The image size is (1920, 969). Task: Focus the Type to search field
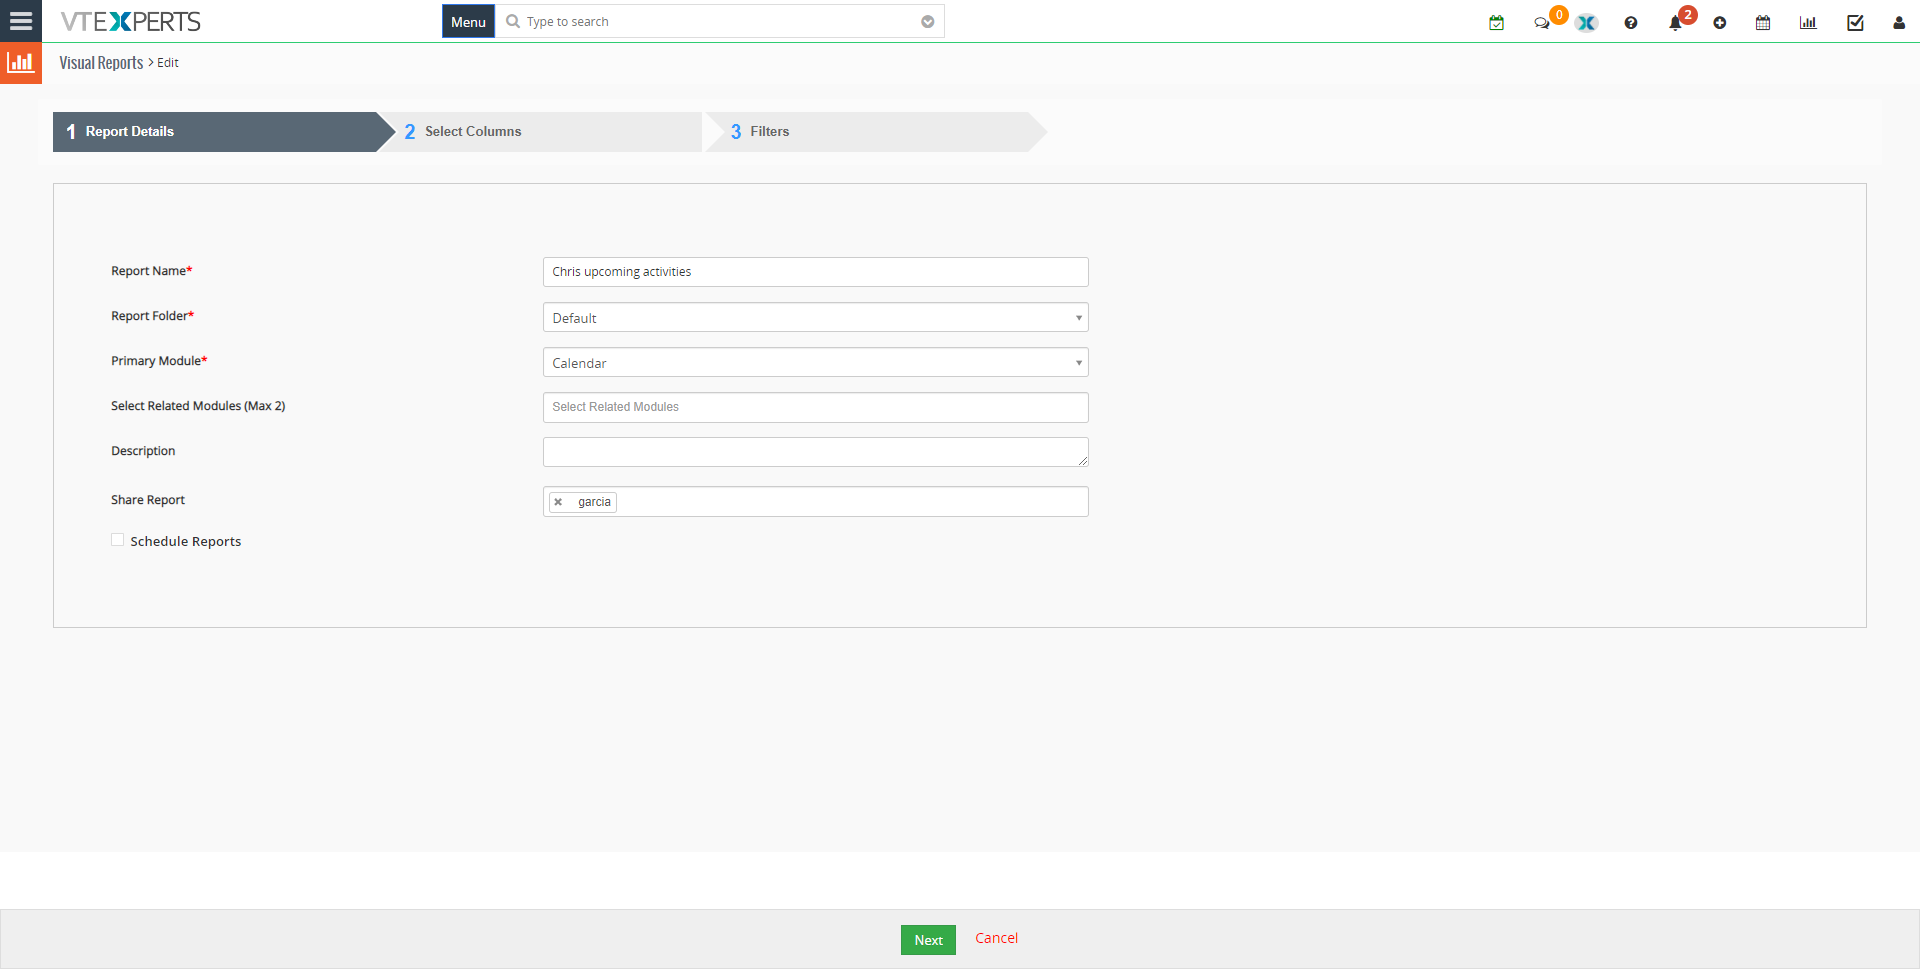[x=720, y=22]
